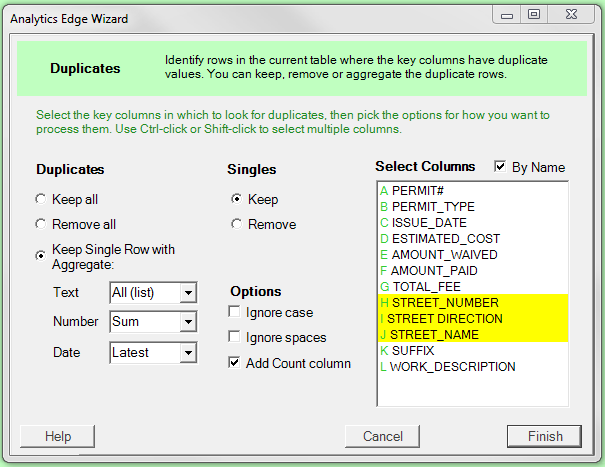605x467 pixels.
Task: Select the 'Keep all' duplicates option
Action: (x=41, y=200)
